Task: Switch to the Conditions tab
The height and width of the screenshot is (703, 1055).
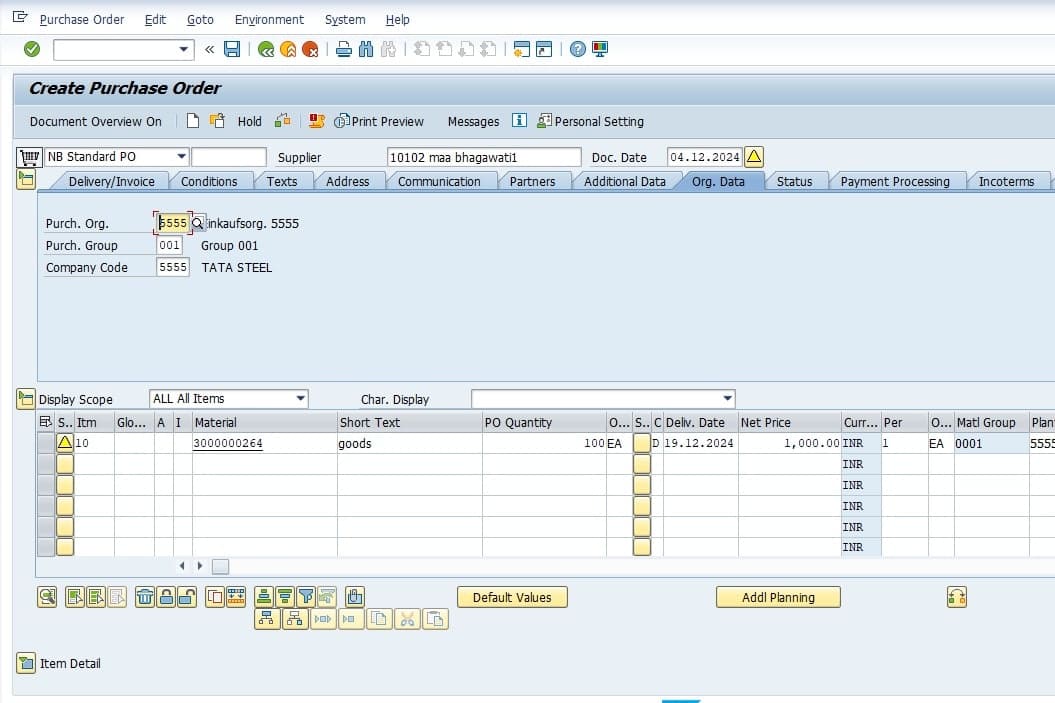Action: coord(209,182)
